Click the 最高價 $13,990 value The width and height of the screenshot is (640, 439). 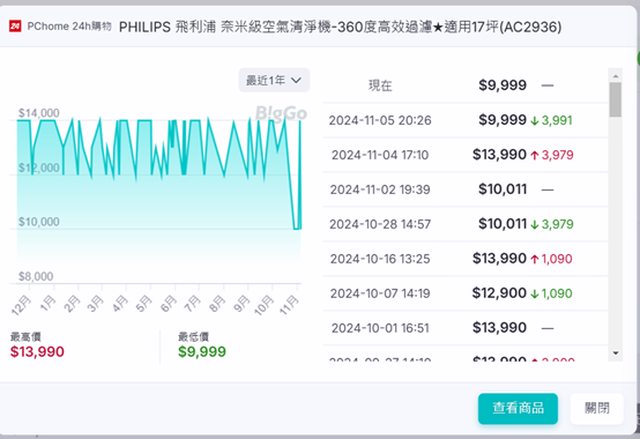(x=39, y=351)
